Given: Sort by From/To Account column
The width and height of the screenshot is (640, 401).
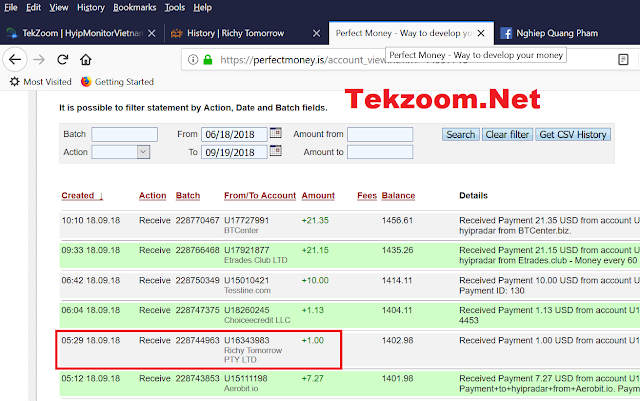Looking at the screenshot, I should 260,196.
